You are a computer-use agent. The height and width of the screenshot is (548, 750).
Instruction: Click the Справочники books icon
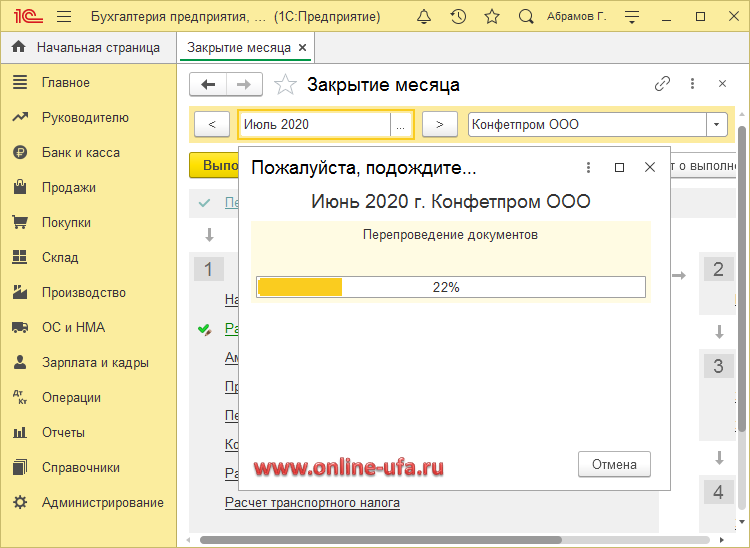(20, 467)
